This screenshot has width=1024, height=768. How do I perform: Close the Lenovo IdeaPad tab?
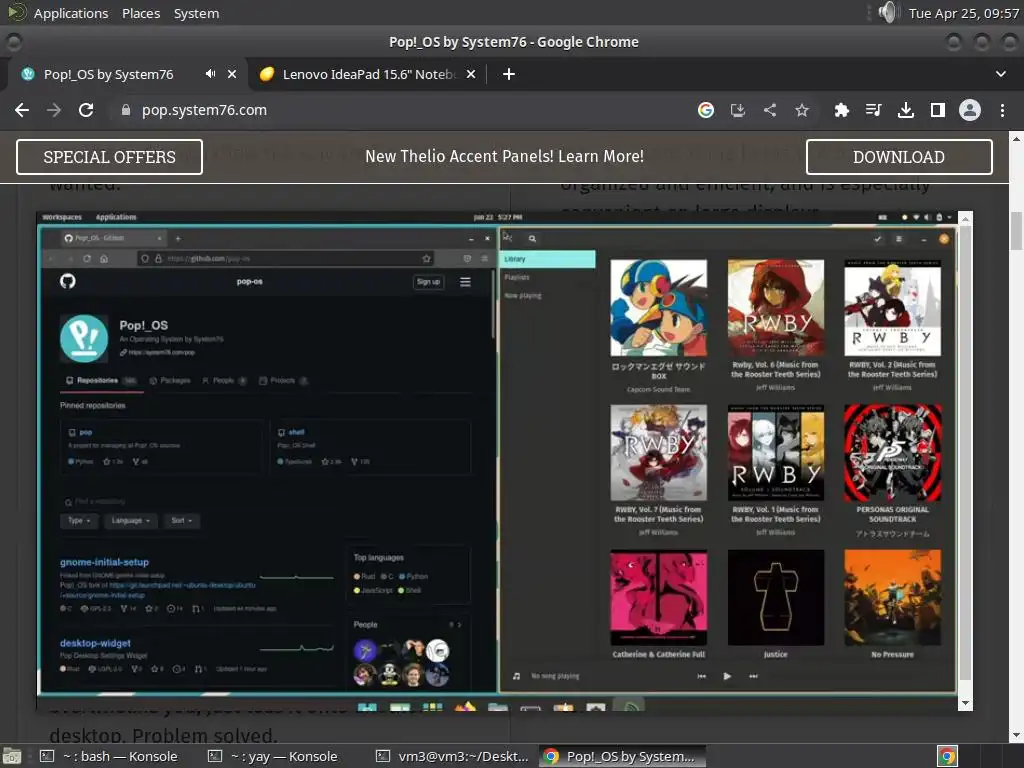click(471, 74)
